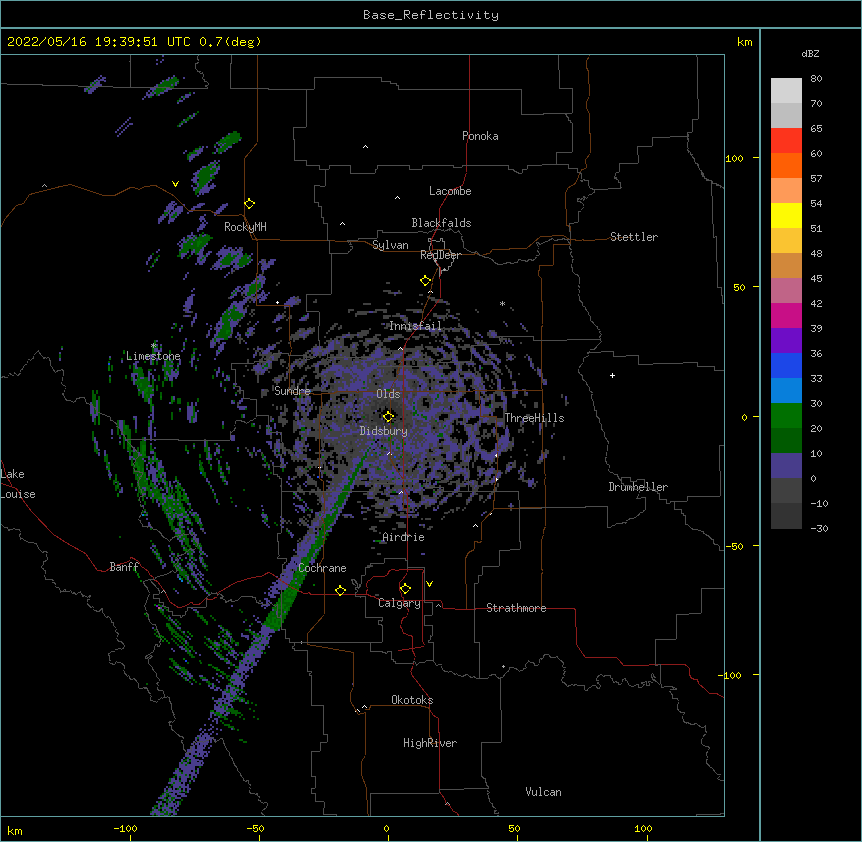The image size is (862, 842).
Task: Select the slate purple 0-10 dBZ legend swatch
Action: click(786, 466)
